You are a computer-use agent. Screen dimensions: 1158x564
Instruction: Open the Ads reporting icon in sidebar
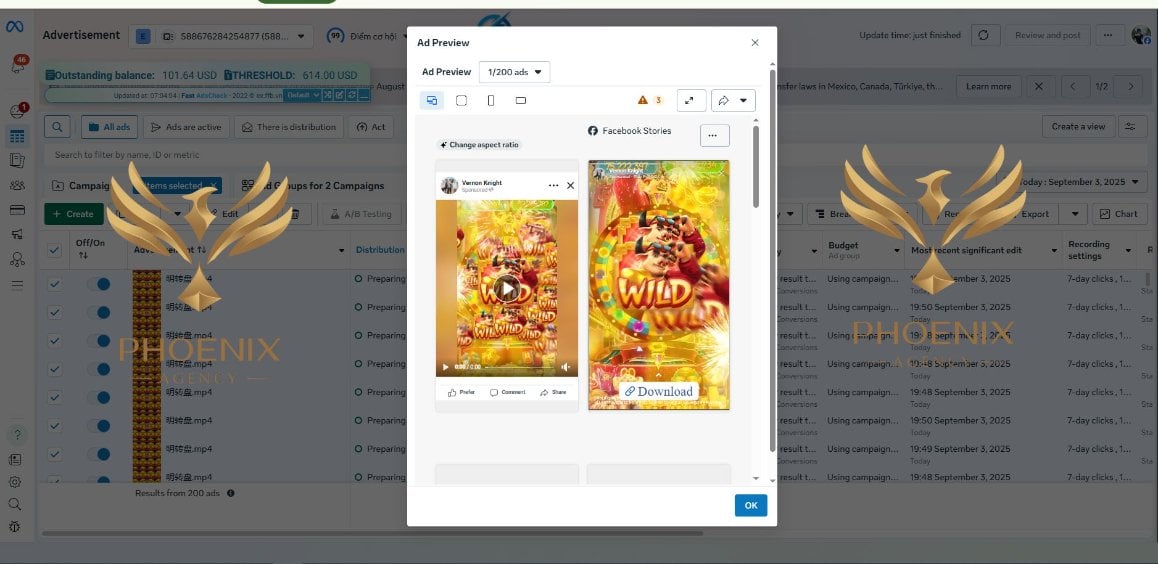[17, 160]
